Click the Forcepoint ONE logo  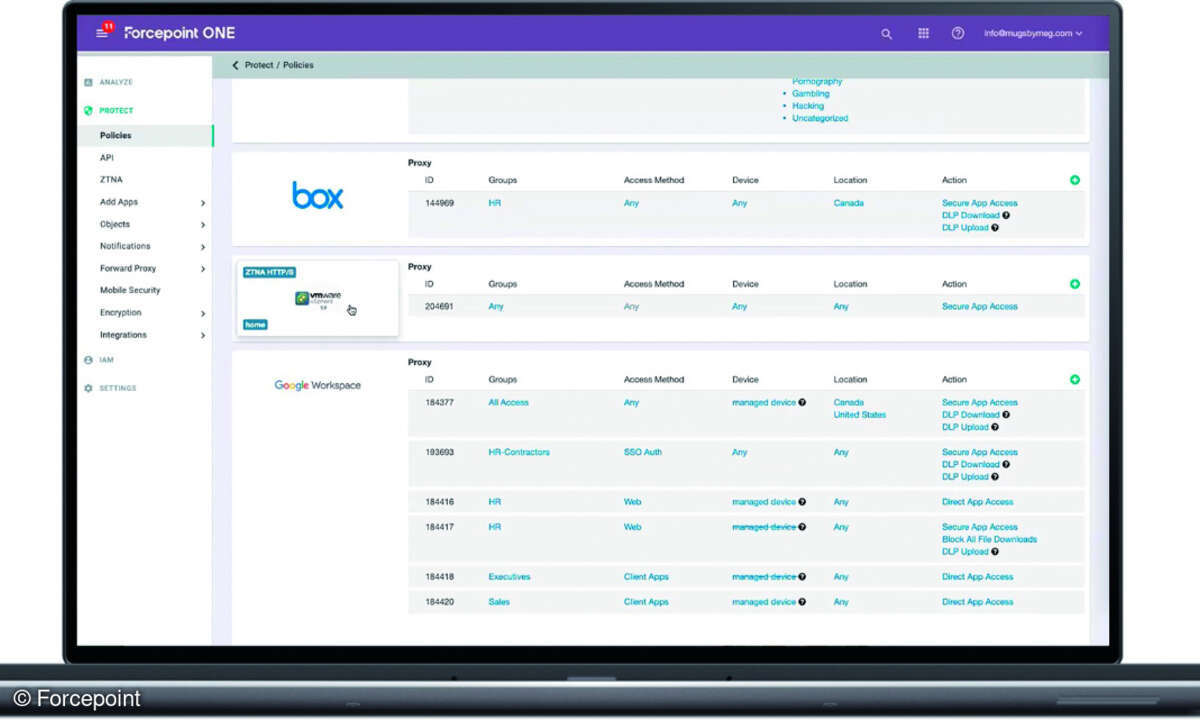[180, 33]
